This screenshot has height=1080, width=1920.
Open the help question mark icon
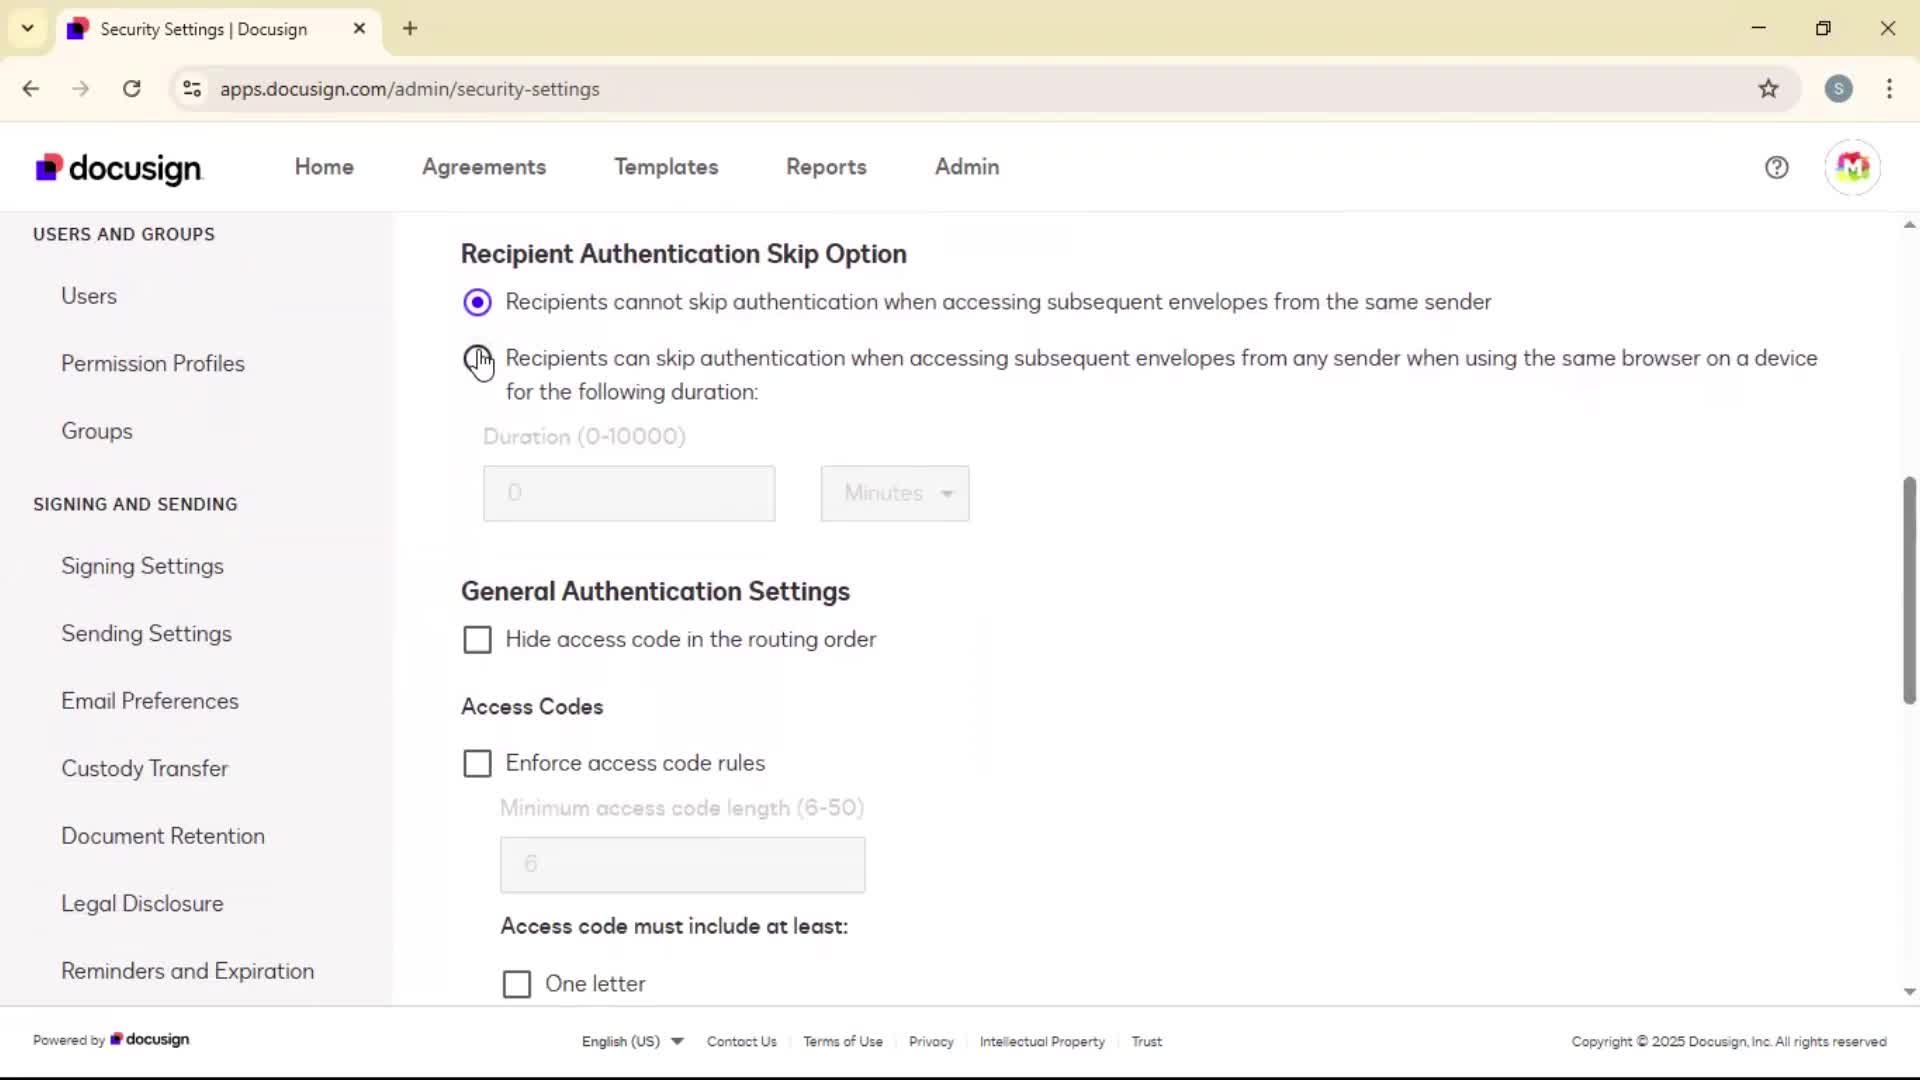pos(1776,167)
